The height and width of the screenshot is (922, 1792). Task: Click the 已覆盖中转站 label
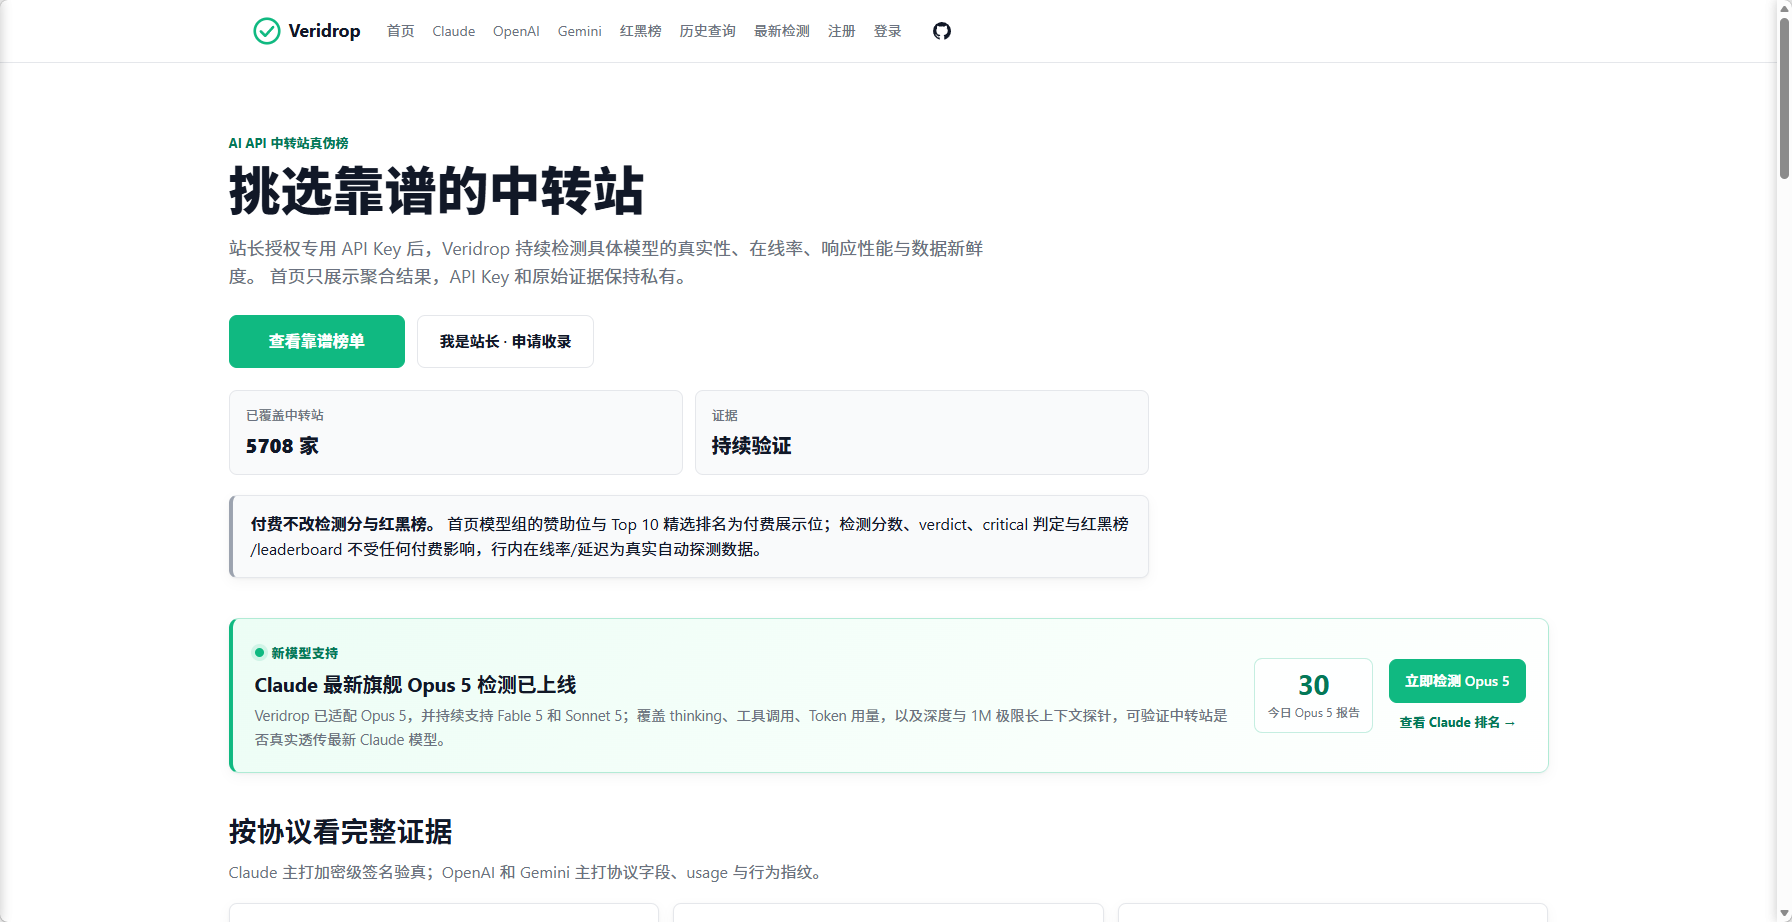pos(285,415)
